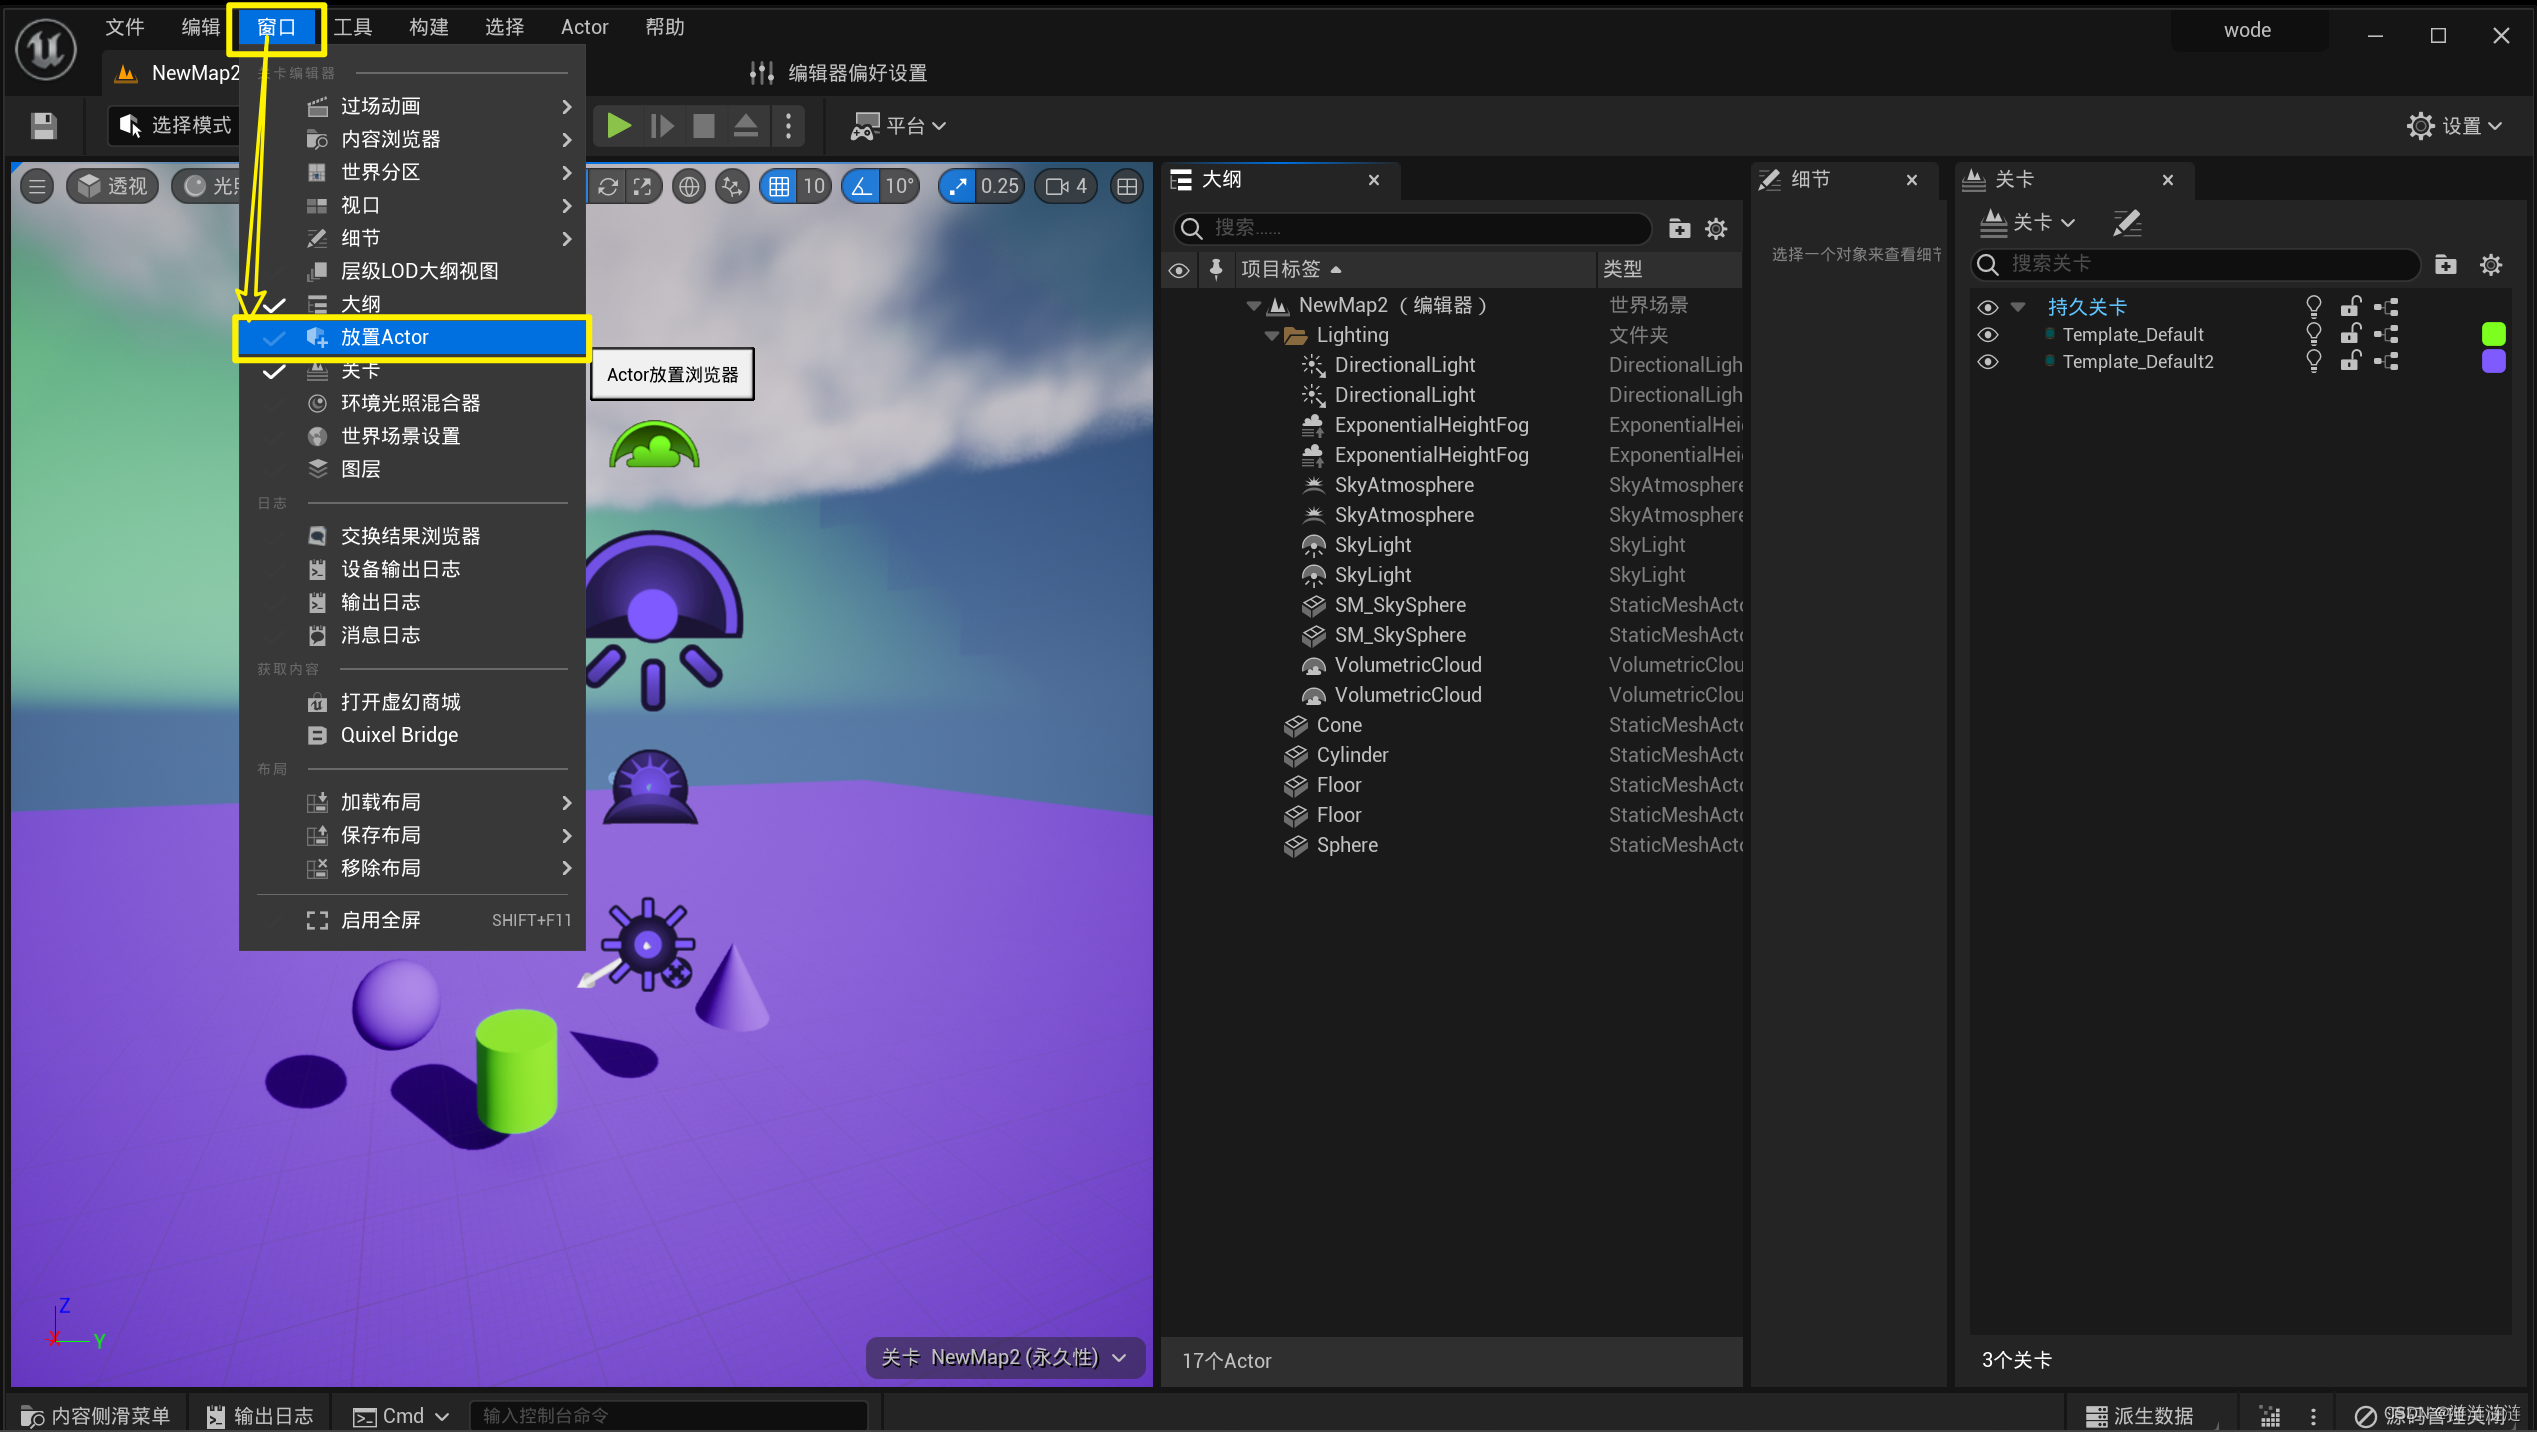
Task: Toggle rotation angle snap icon
Action: 861,186
